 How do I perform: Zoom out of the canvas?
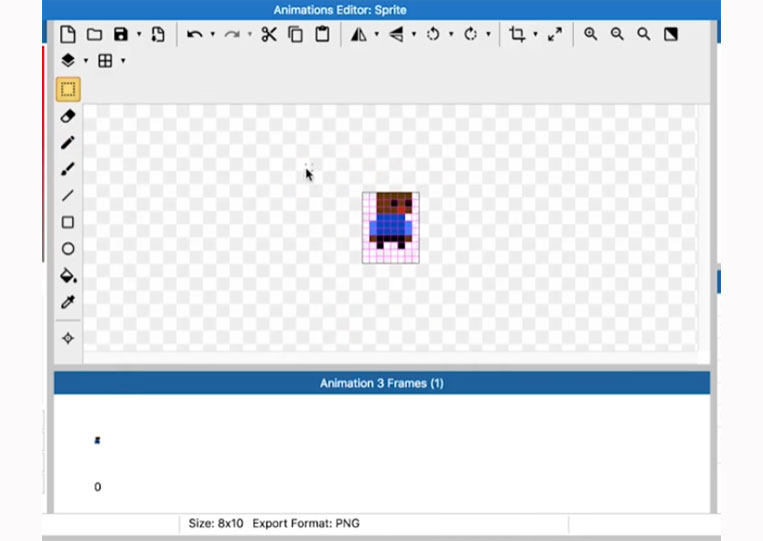point(617,34)
